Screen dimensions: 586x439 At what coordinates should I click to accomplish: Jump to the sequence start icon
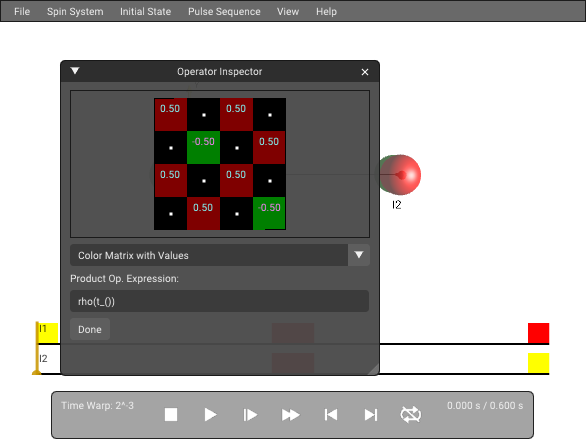[x=331, y=415]
